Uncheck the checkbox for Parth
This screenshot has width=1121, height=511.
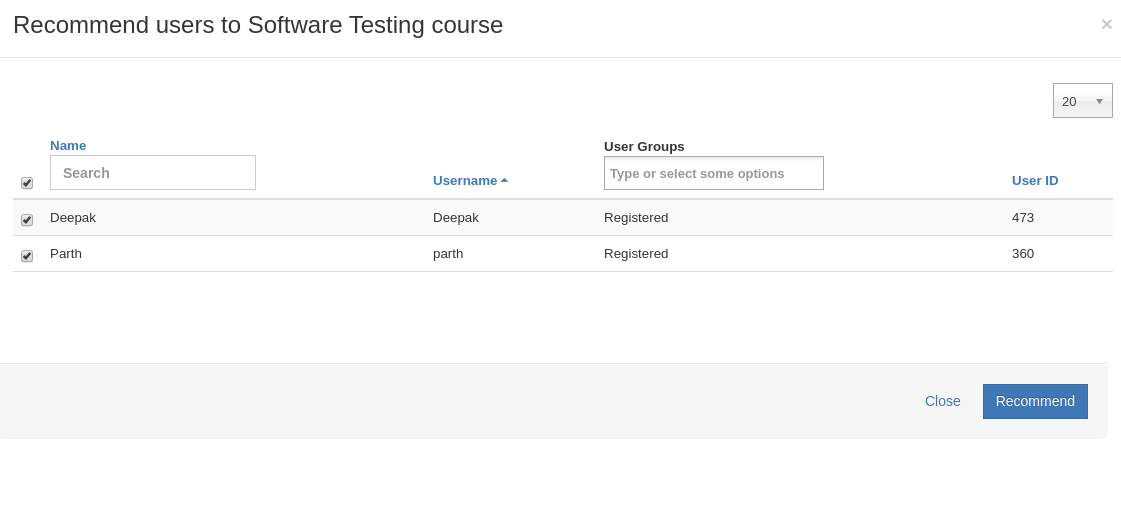27,256
